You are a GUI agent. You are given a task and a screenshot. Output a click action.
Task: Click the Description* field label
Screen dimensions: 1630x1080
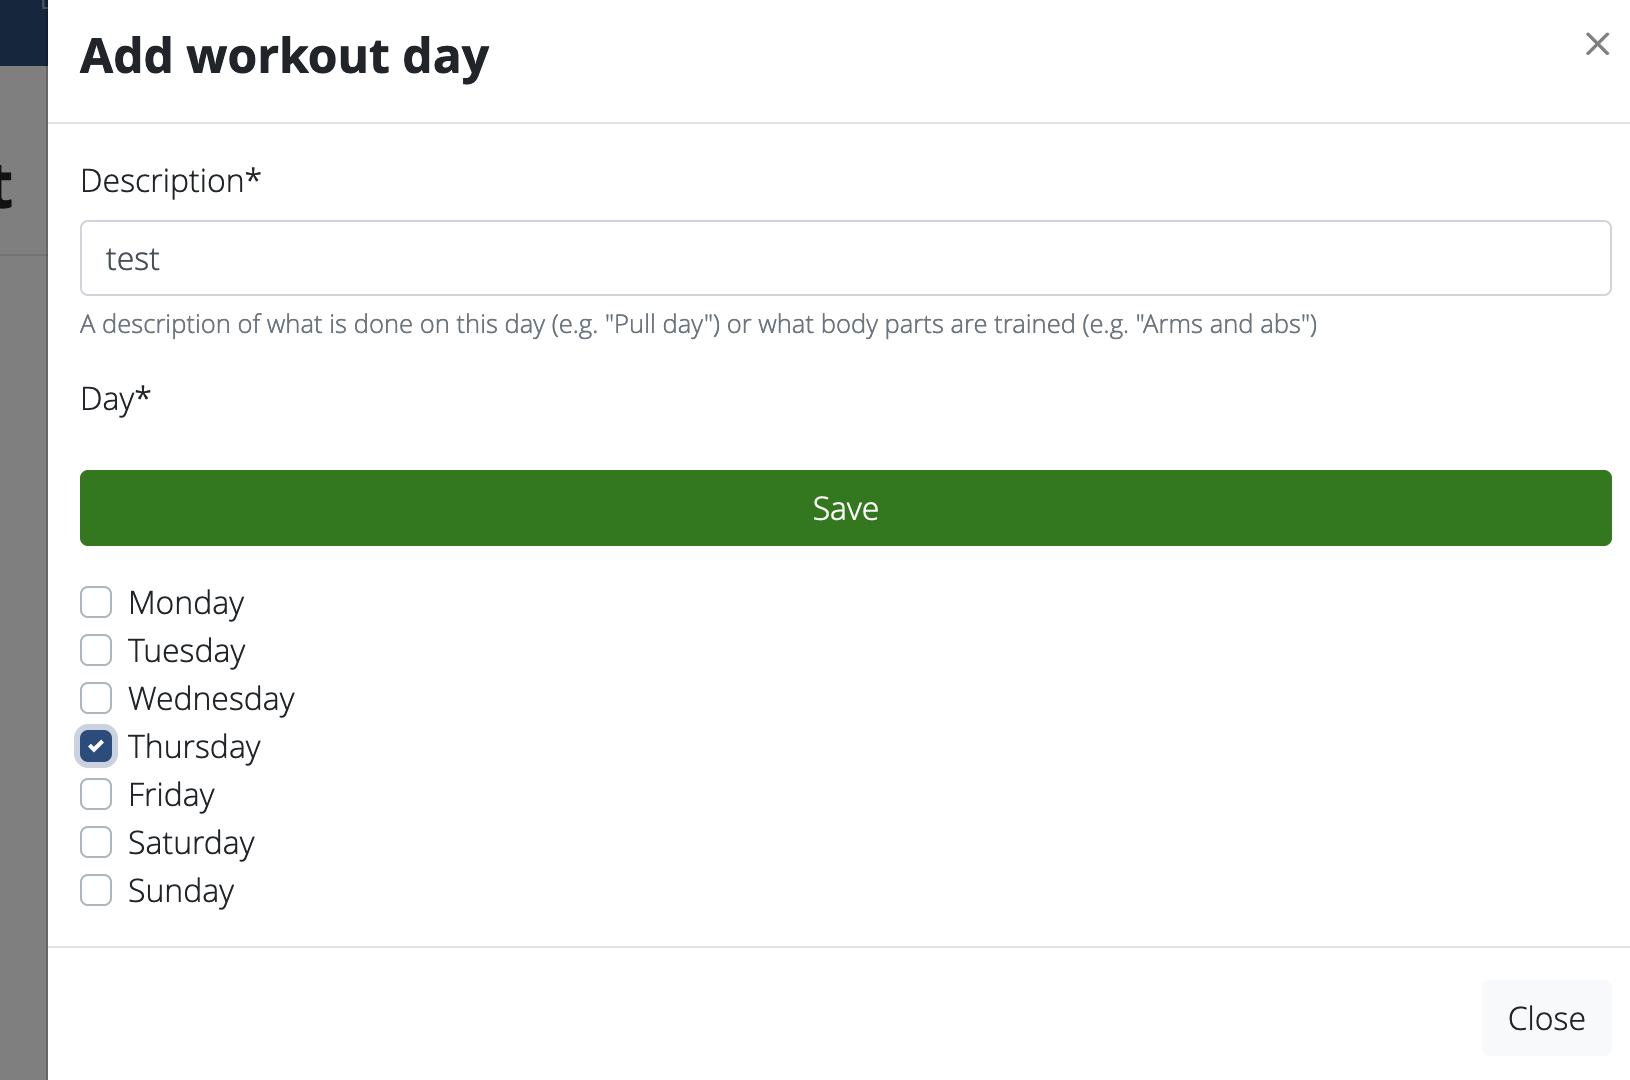pyautogui.click(x=170, y=180)
